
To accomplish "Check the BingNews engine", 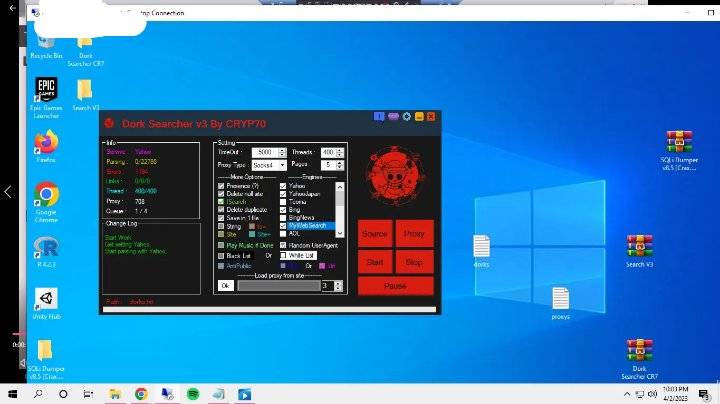I will click(x=283, y=218).
